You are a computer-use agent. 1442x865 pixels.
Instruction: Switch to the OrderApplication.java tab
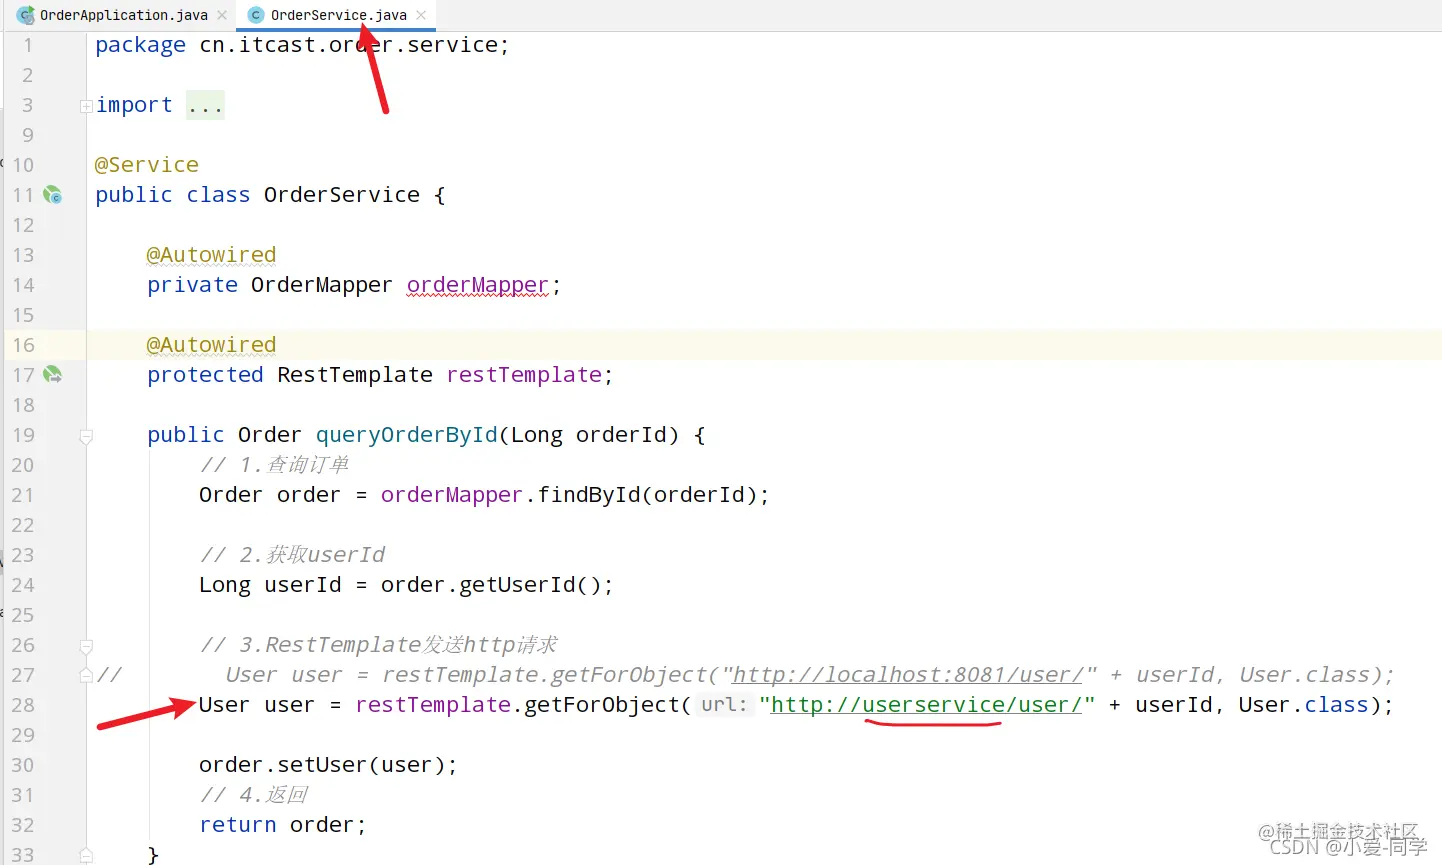[123, 15]
